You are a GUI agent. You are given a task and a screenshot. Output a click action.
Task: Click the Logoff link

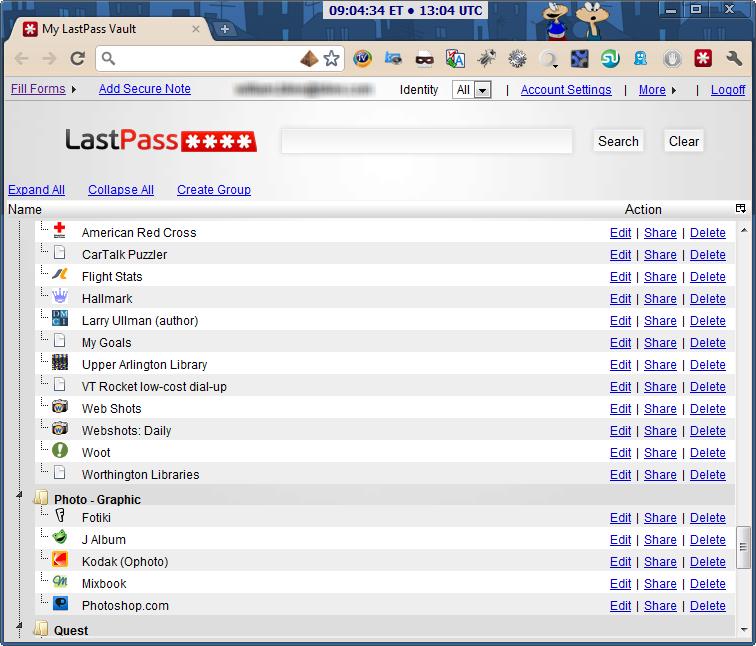[x=728, y=90]
